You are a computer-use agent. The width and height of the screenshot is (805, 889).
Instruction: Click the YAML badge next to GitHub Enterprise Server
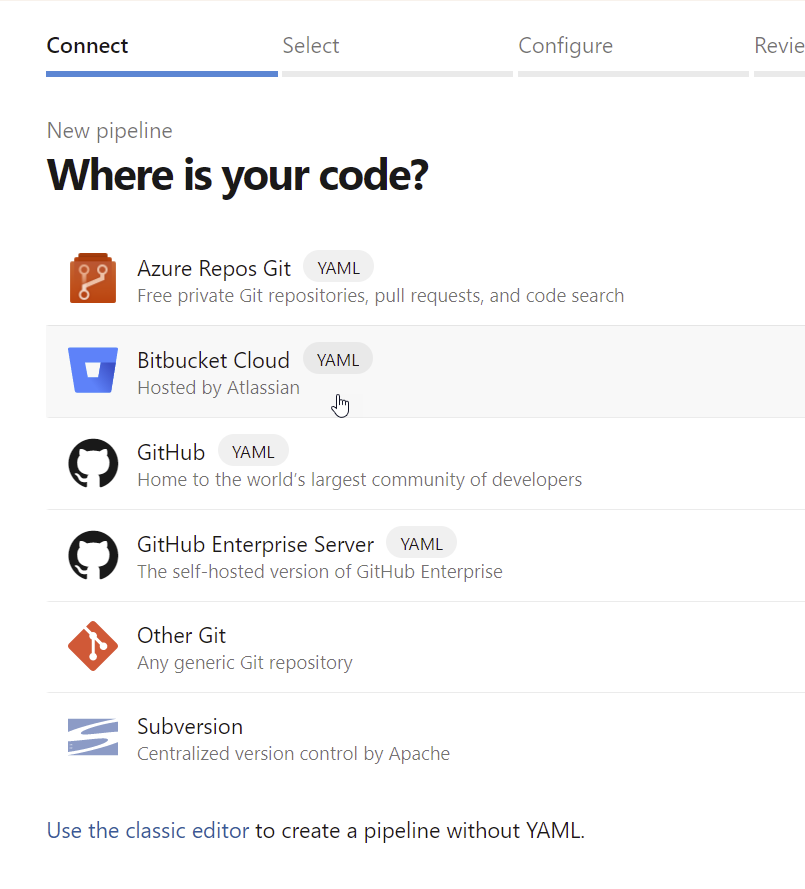coord(421,544)
